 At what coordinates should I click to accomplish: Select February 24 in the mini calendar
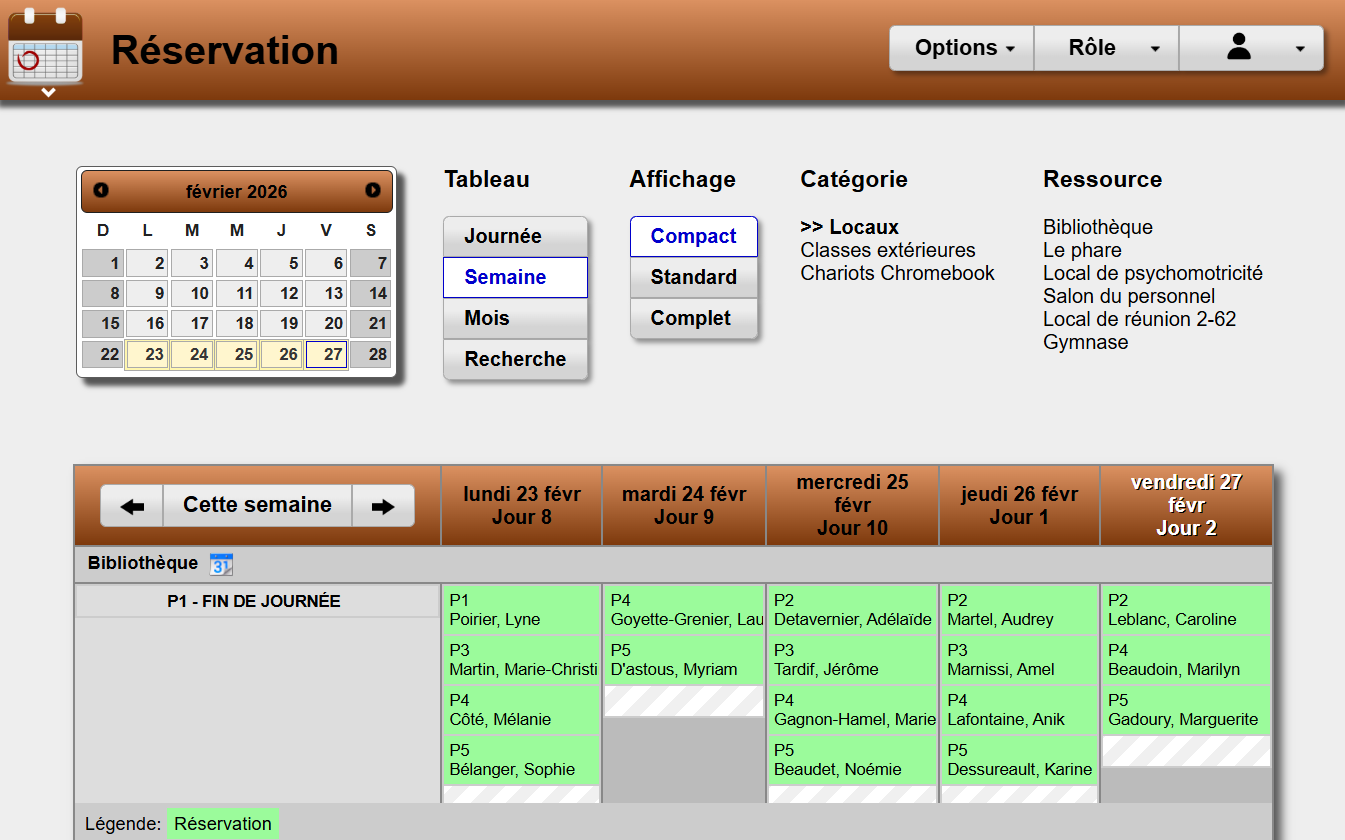(x=192, y=354)
